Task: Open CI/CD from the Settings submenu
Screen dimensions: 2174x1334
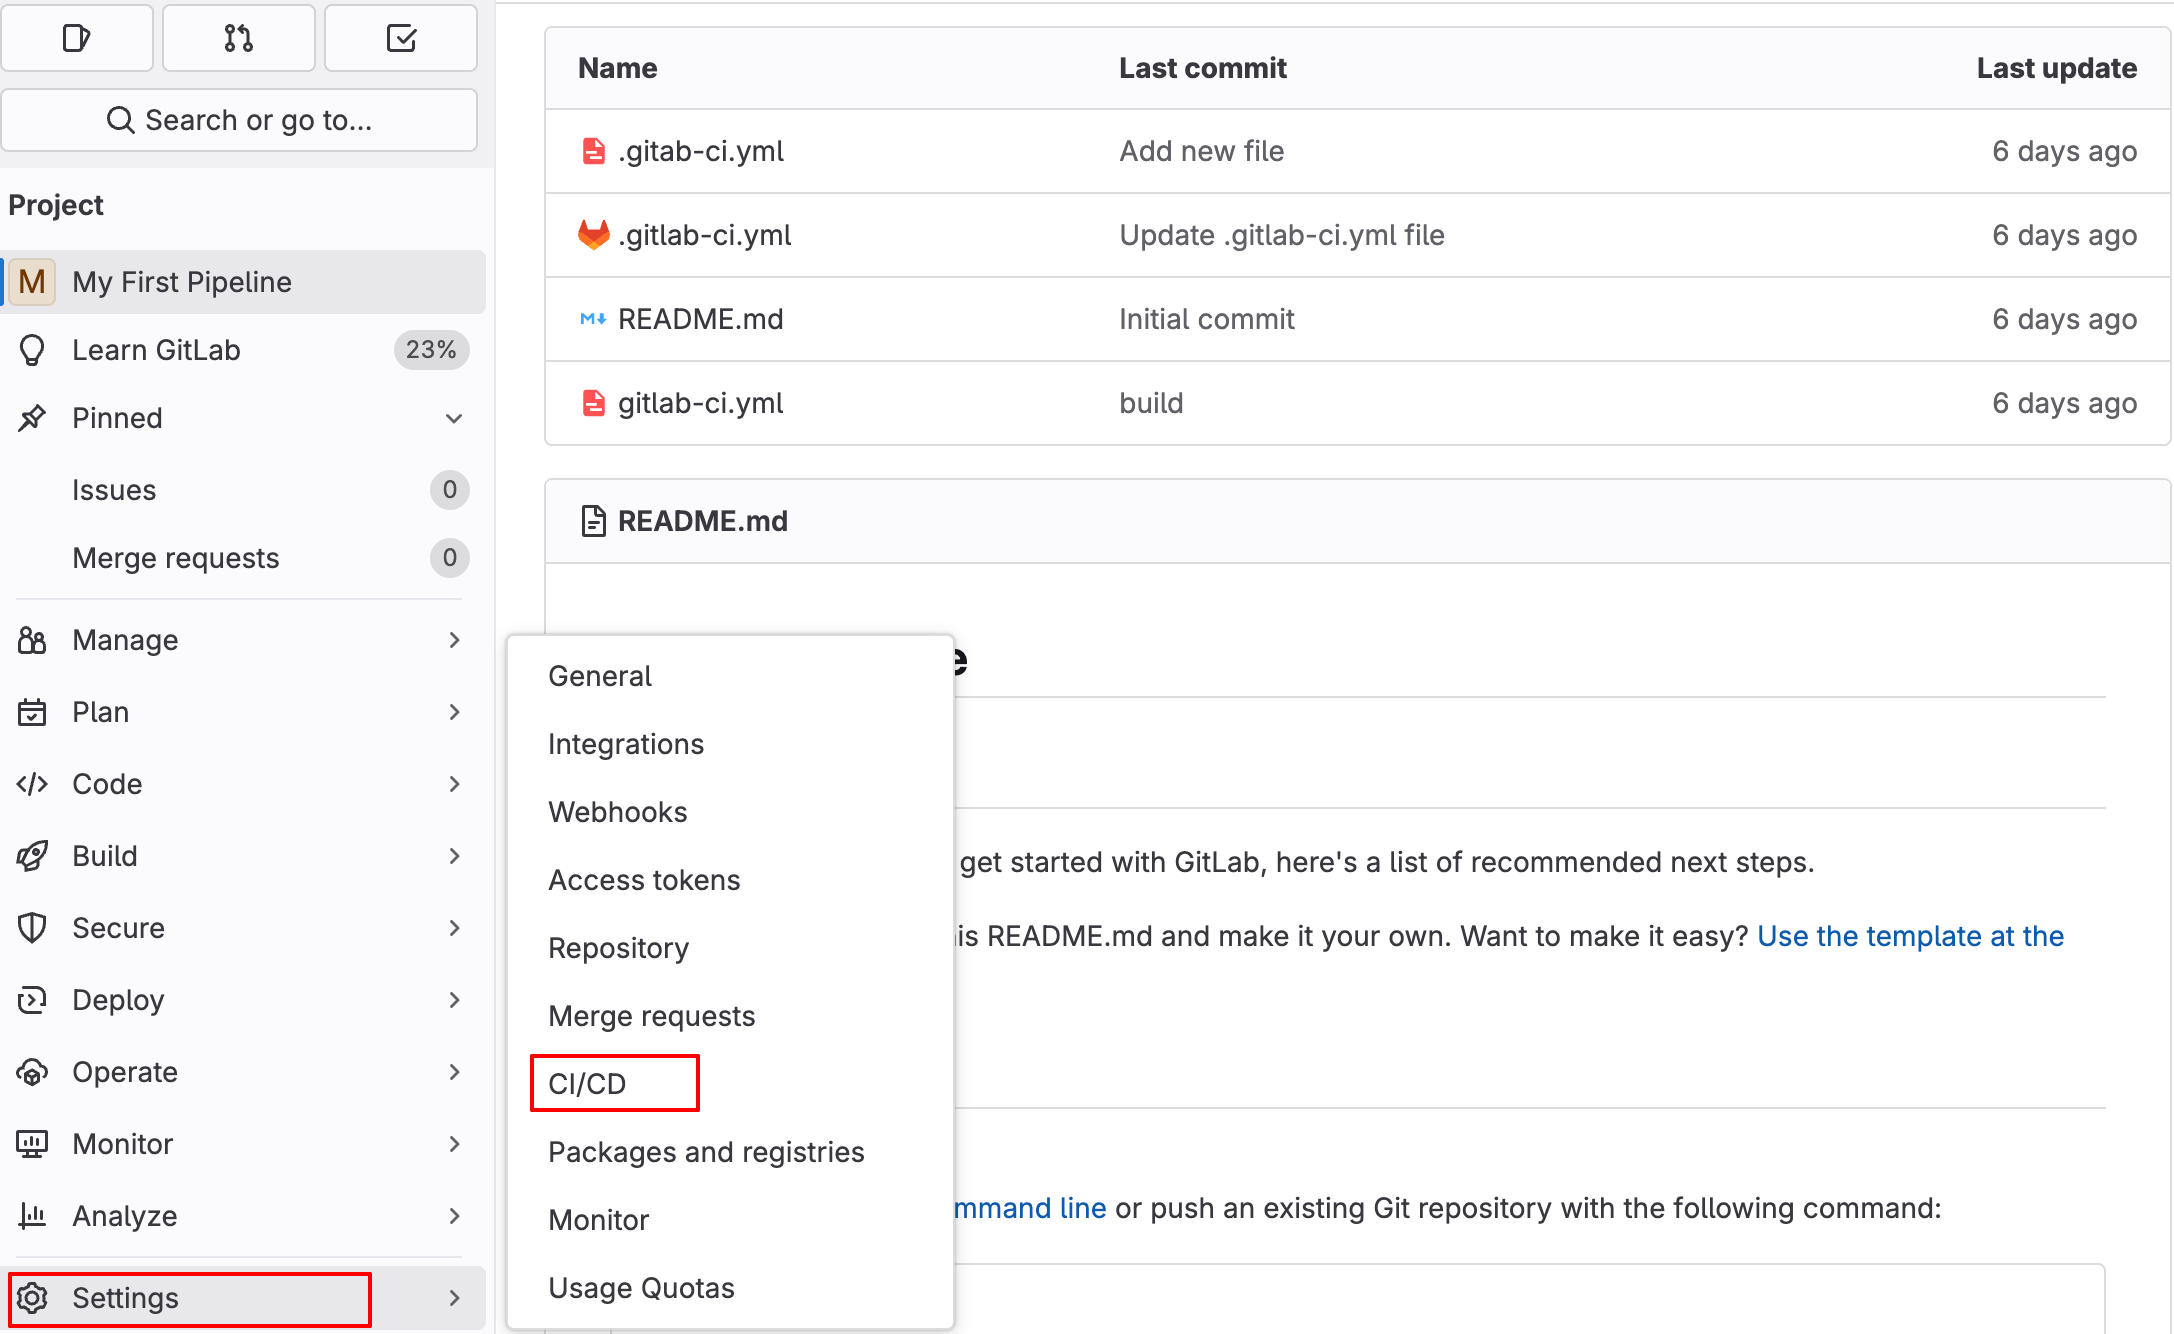Action: coord(586,1083)
